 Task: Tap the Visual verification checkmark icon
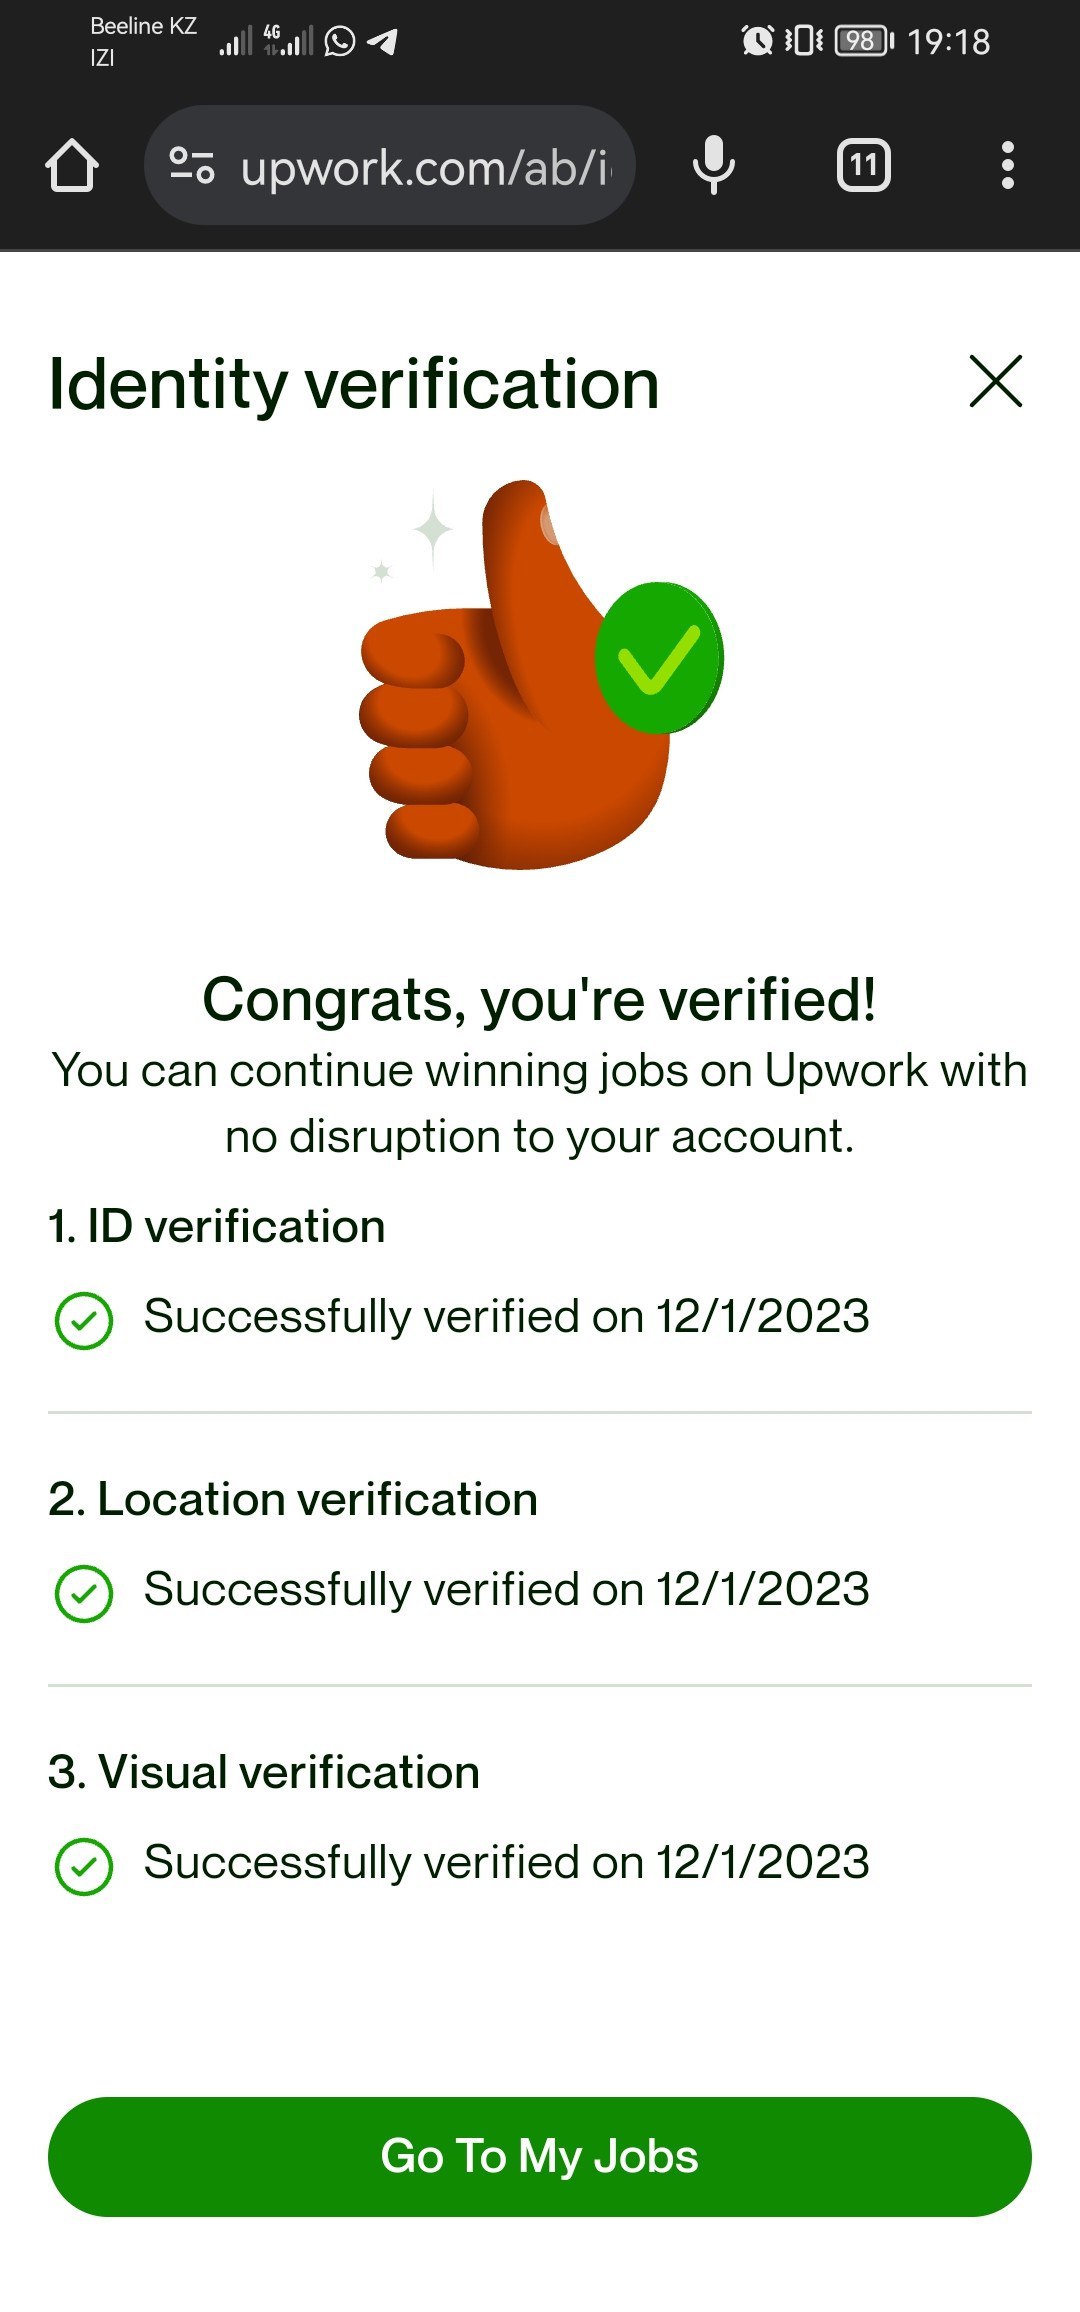84,1867
